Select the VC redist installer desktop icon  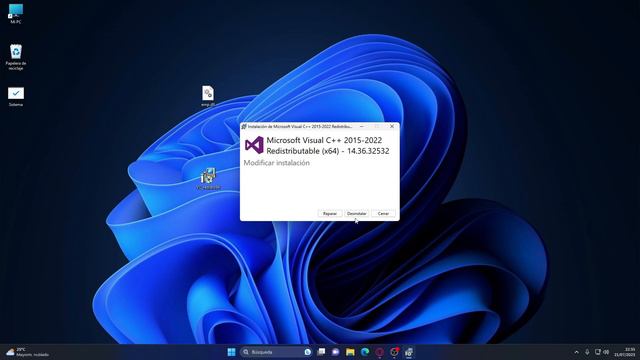208,178
